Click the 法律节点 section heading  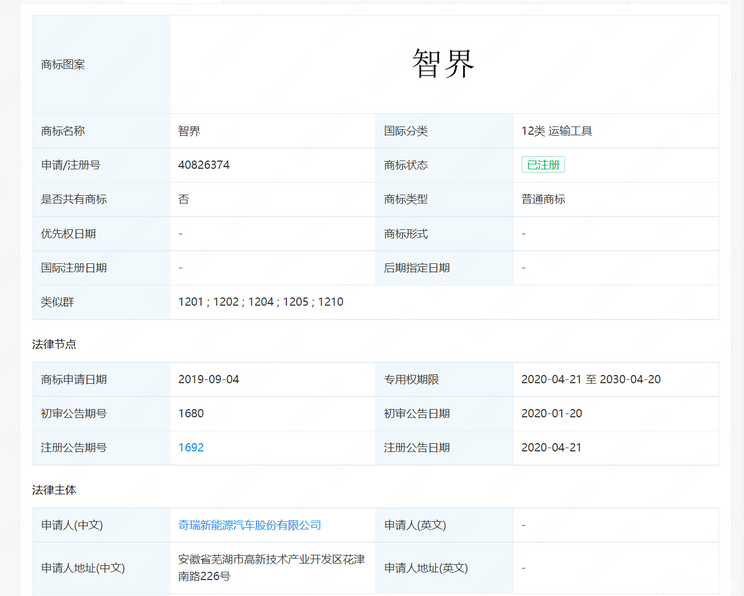(54, 344)
